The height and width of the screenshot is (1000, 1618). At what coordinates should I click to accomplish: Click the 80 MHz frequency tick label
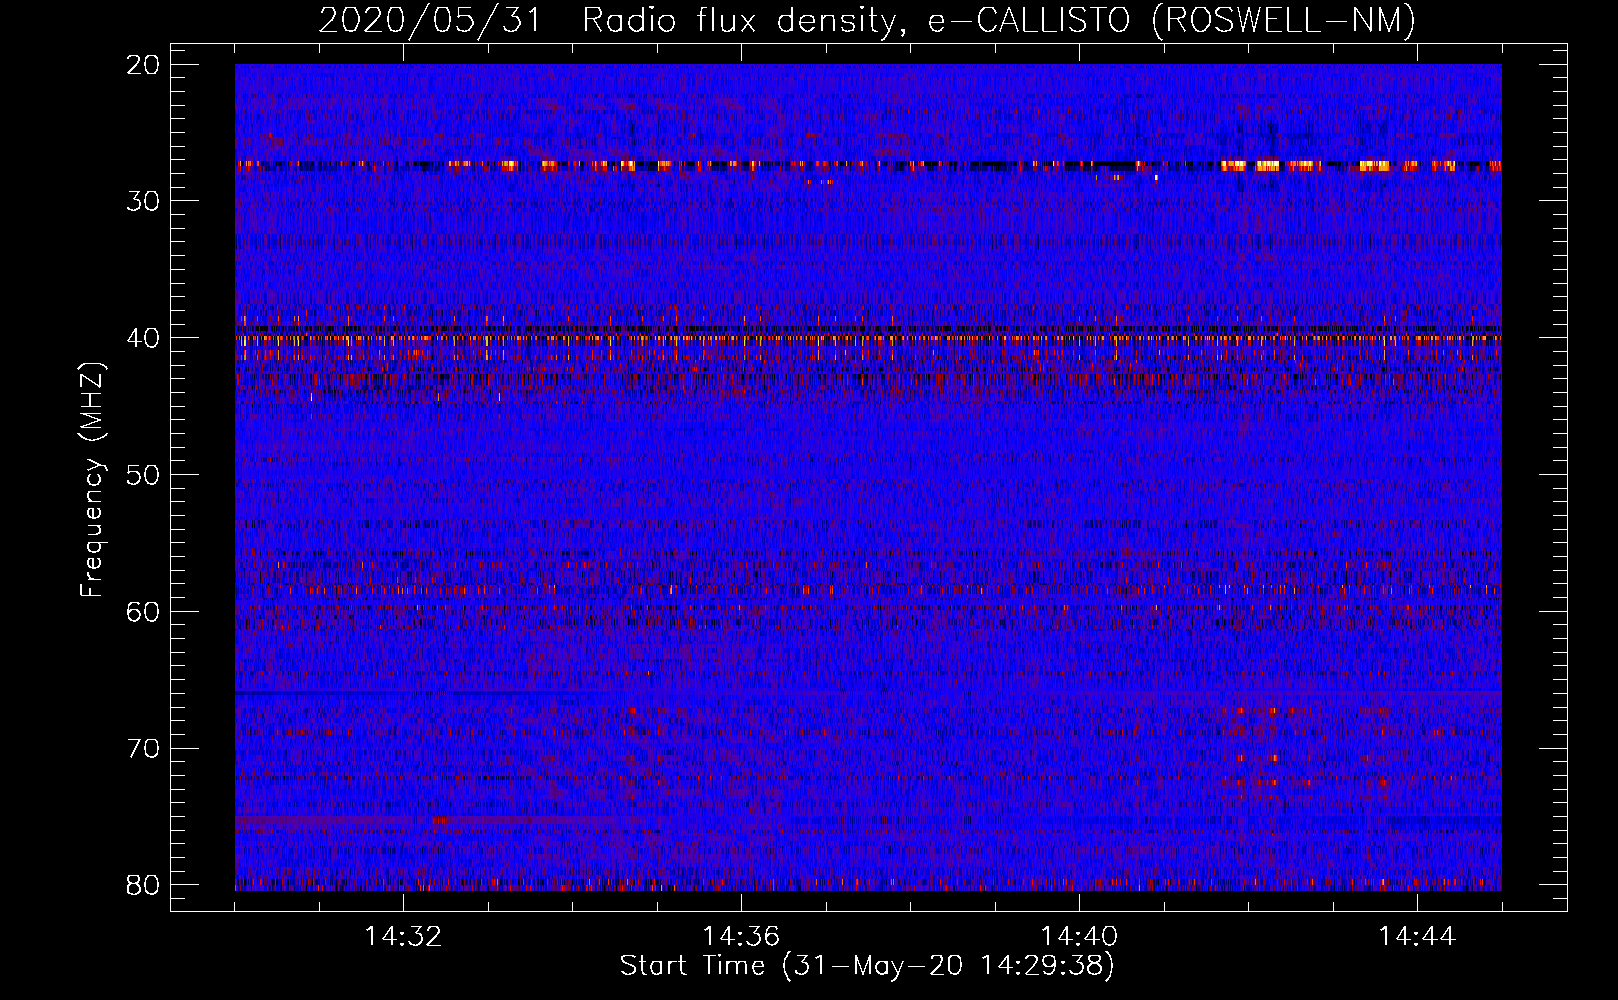pos(144,885)
